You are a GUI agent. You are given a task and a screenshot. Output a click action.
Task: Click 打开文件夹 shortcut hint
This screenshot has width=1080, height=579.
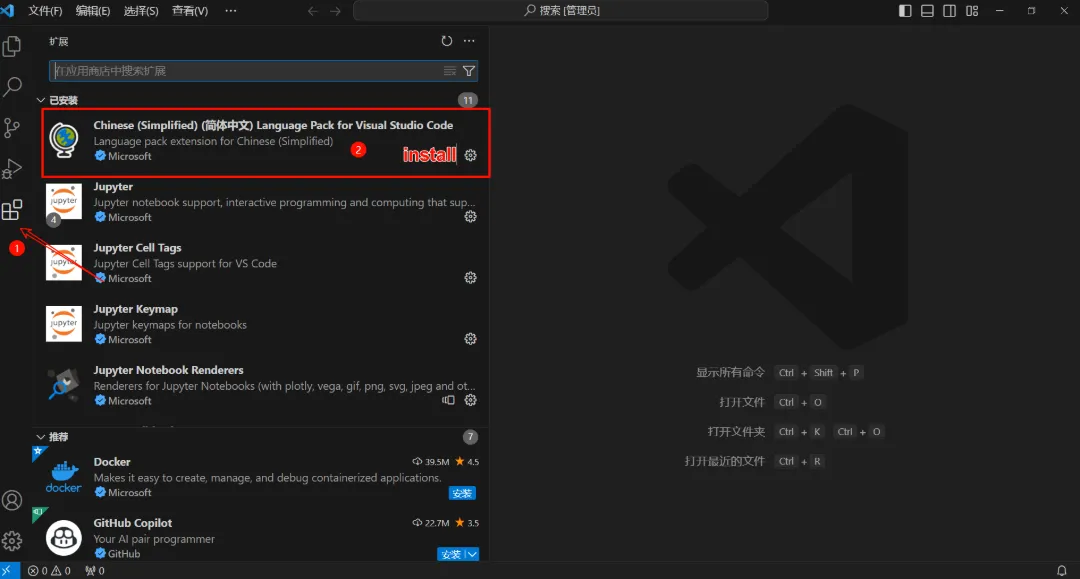click(x=736, y=432)
